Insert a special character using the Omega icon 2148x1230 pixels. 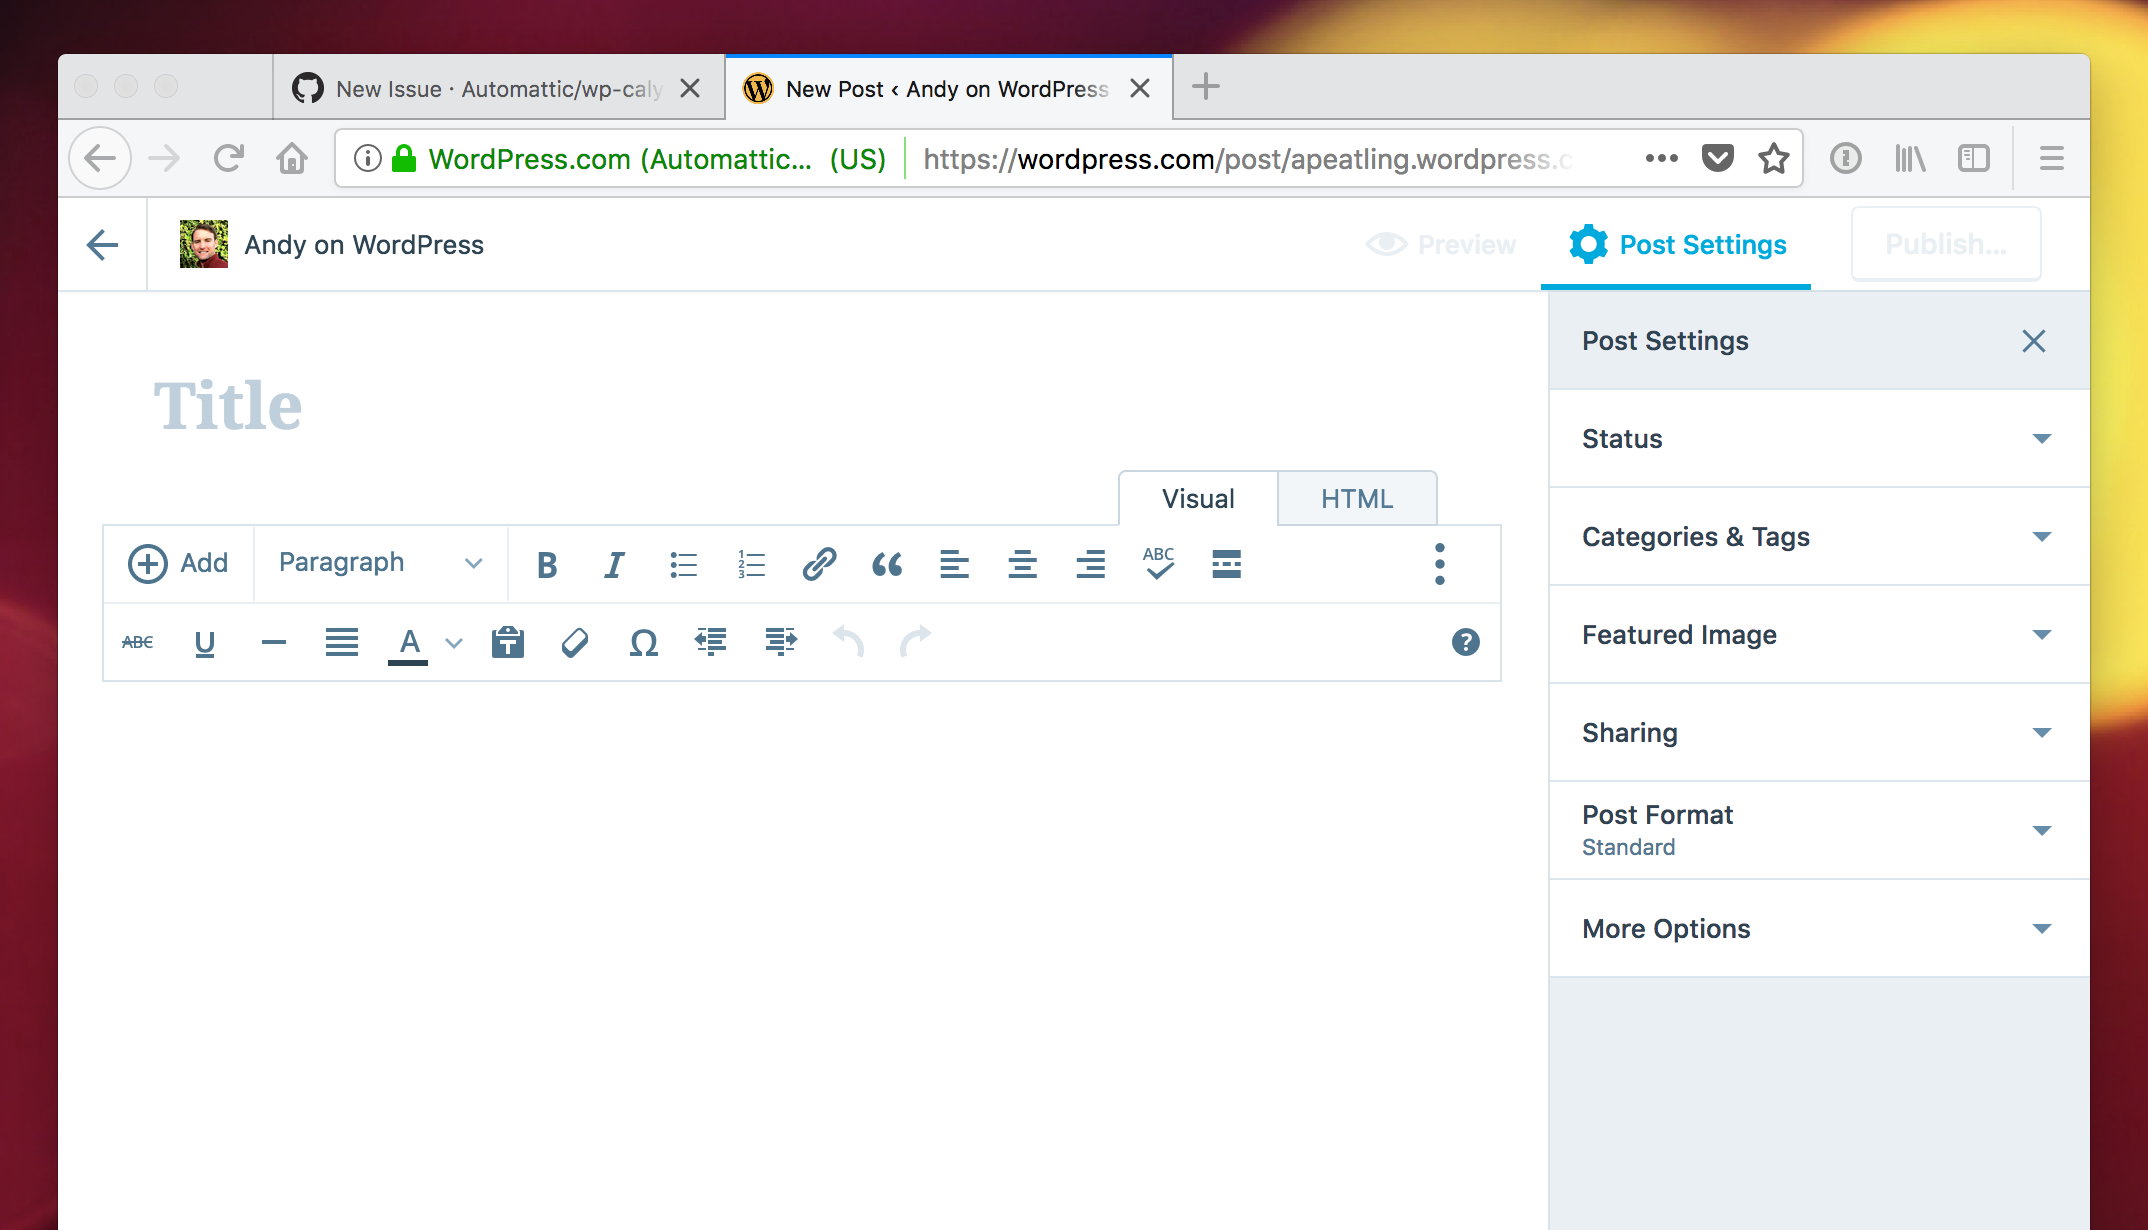[x=643, y=642]
